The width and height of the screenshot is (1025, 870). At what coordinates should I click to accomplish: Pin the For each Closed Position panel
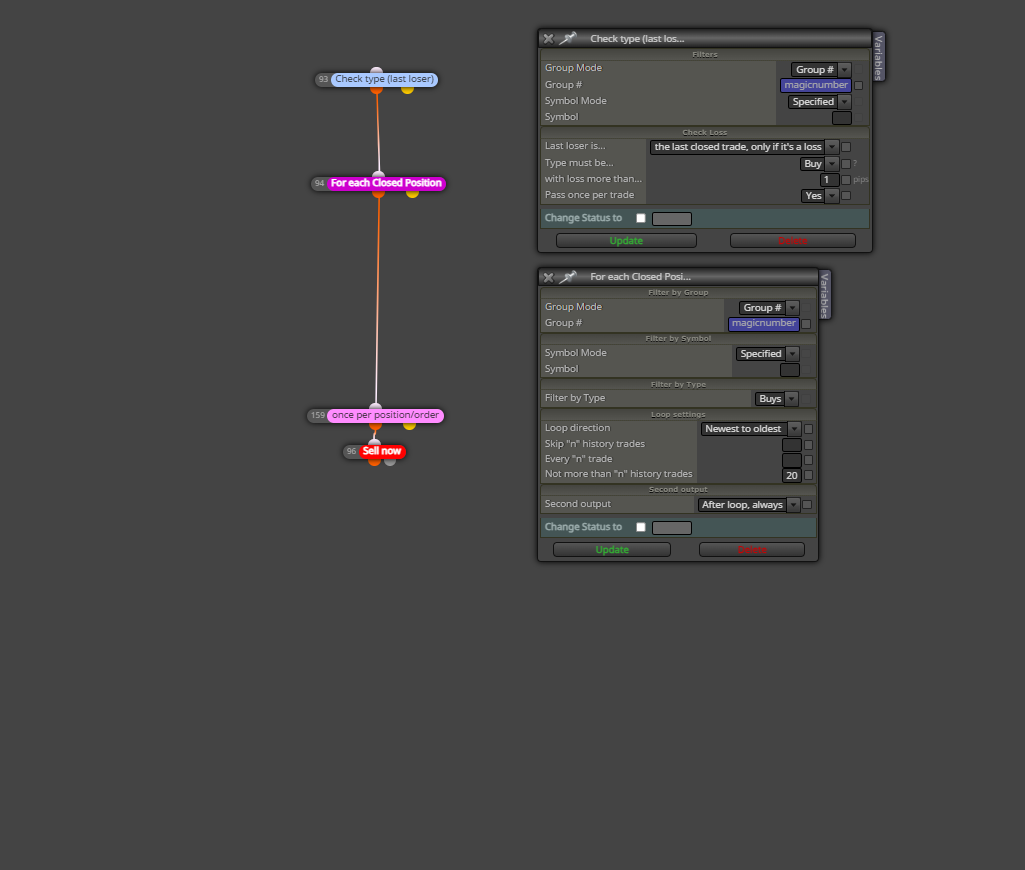(x=567, y=277)
